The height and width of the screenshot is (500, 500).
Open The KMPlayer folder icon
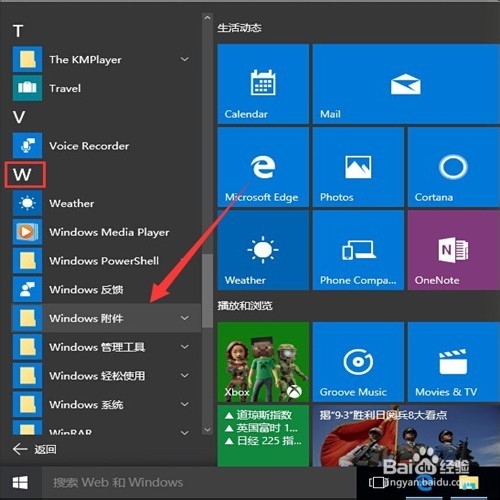[x=27, y=59]
